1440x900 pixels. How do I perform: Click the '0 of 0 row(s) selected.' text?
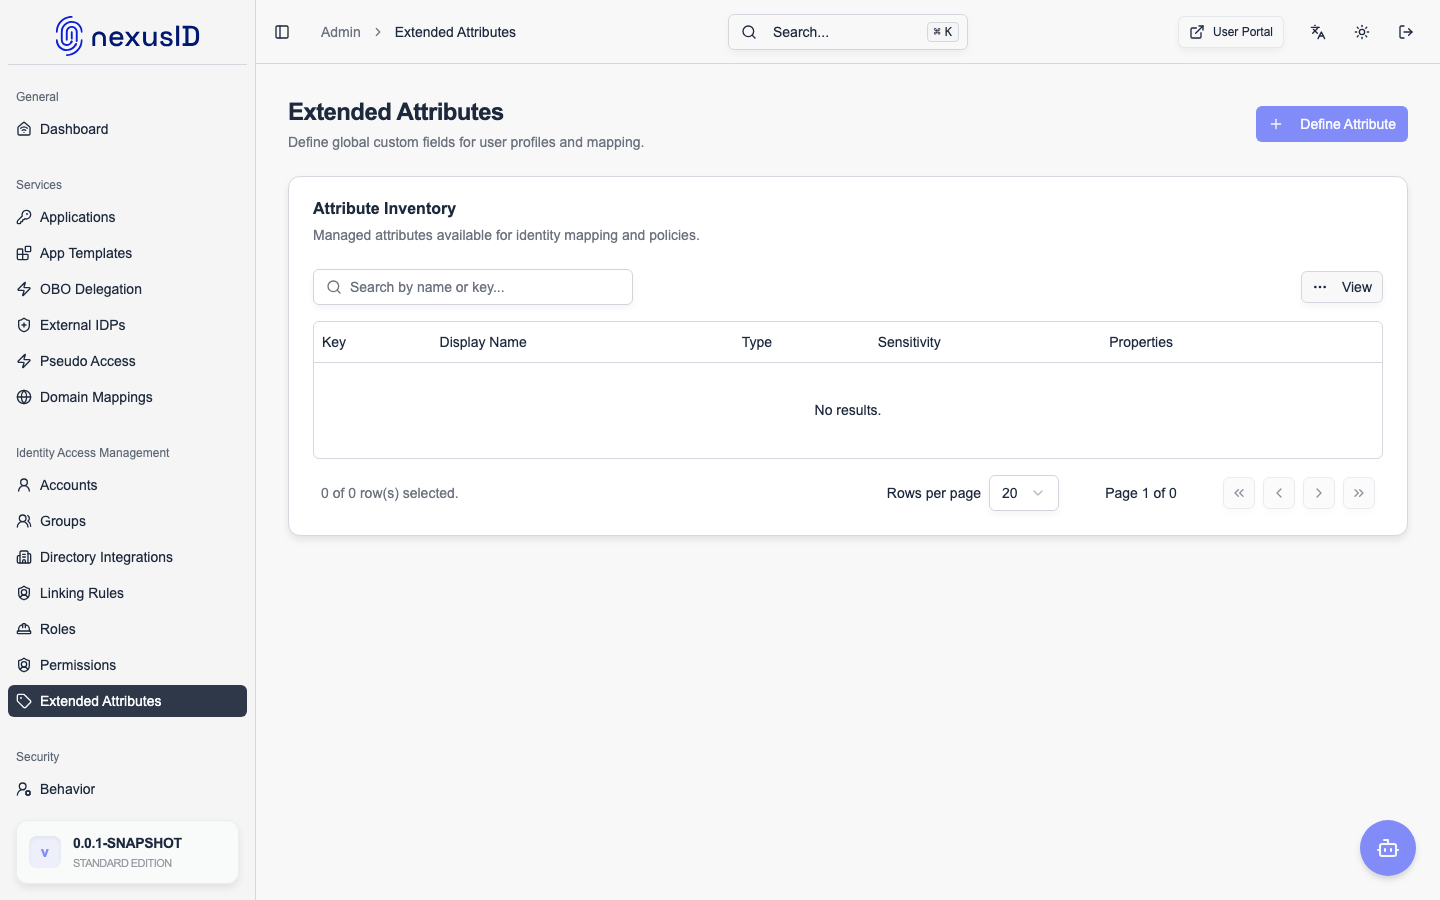tap(390, 493)
